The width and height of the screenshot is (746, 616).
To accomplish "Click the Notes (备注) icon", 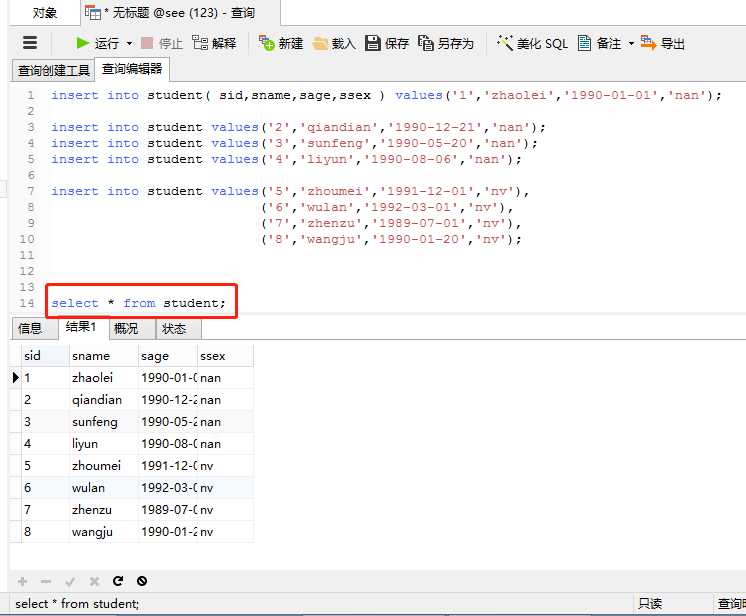I will pyautogui.click(x=584, y=43).
